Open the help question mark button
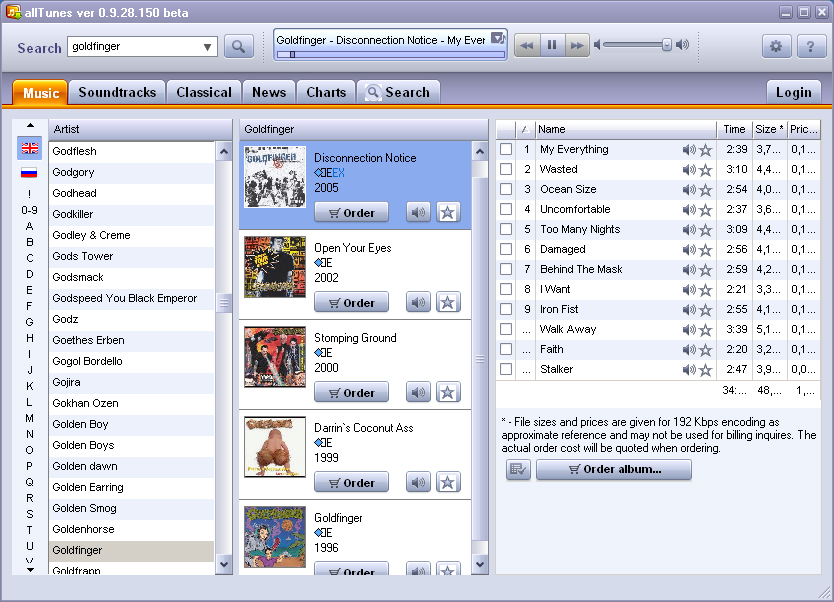 tap(811, 46)
